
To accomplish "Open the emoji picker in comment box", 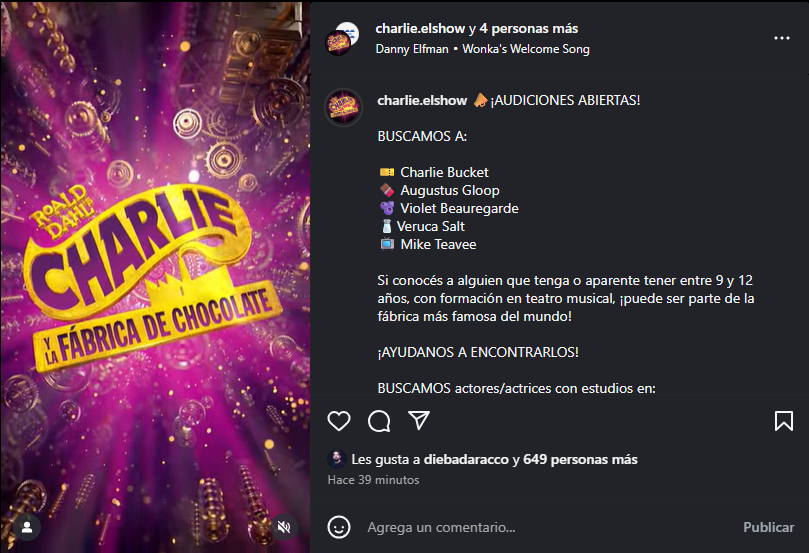I will (339, 527).
